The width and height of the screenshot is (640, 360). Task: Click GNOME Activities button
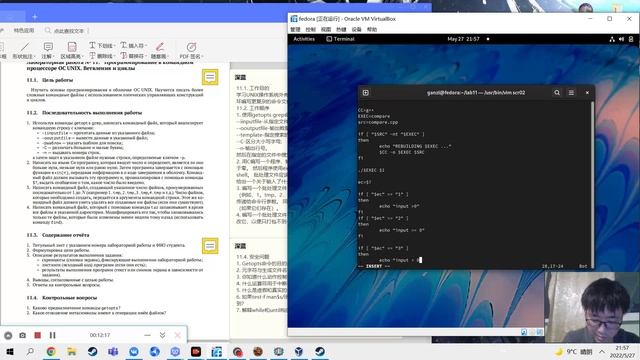[x=304, y=39]
